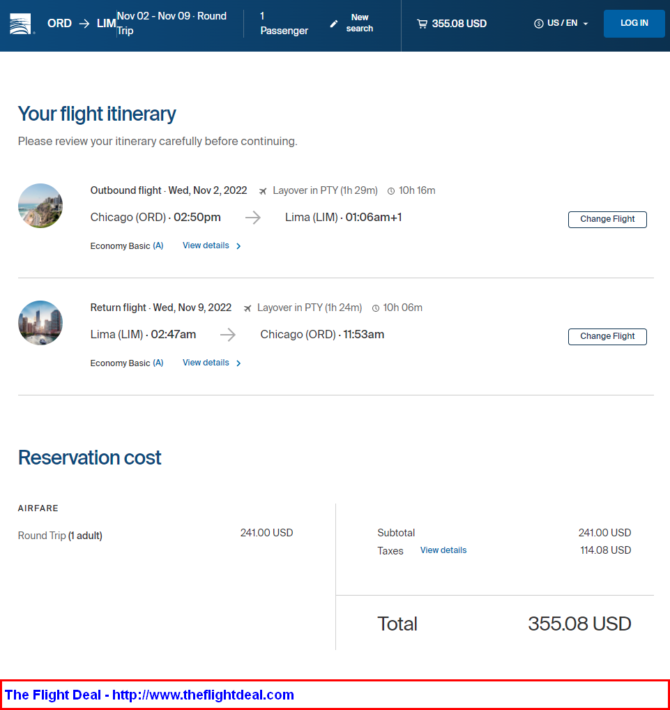Image resolution: width=670 pixels, height=710 pixels.
Task: View details of the return flight
Action: (x=206, y=363)
